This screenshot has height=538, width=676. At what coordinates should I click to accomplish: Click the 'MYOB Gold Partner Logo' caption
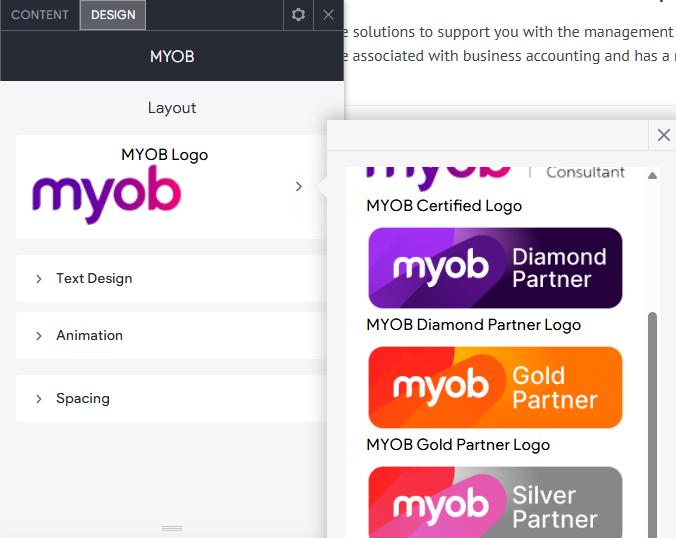(x=458, y=445)
